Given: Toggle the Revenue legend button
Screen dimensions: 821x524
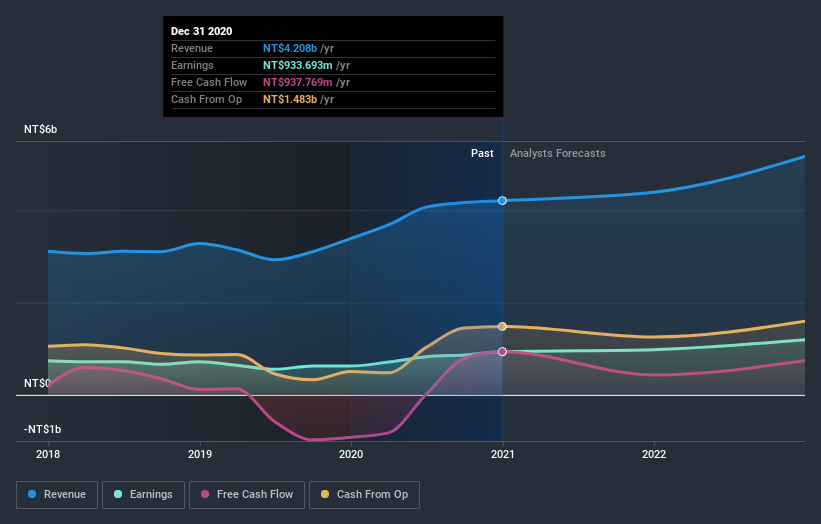Looking at the screenshot, I should coord(57,495).
